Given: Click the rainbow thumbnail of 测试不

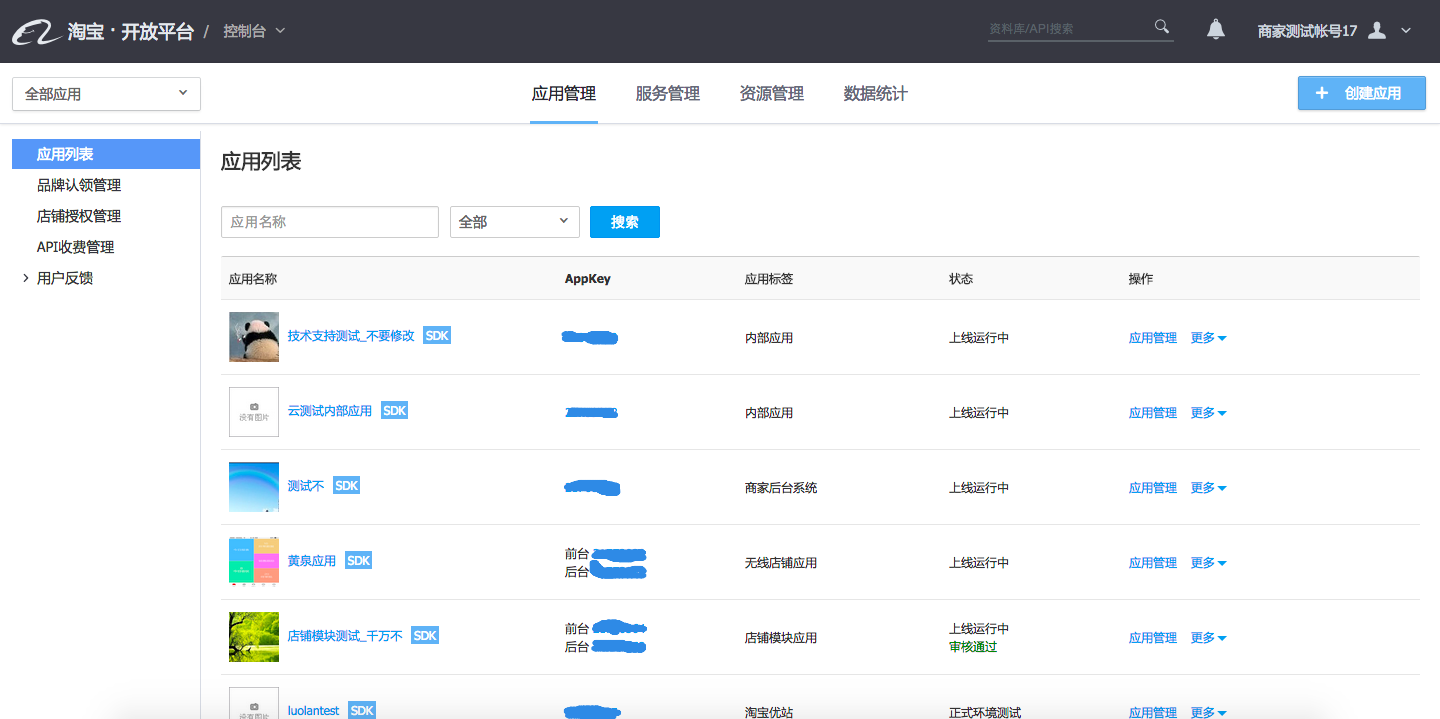Looking at the screenshot, I should point(254,487).
